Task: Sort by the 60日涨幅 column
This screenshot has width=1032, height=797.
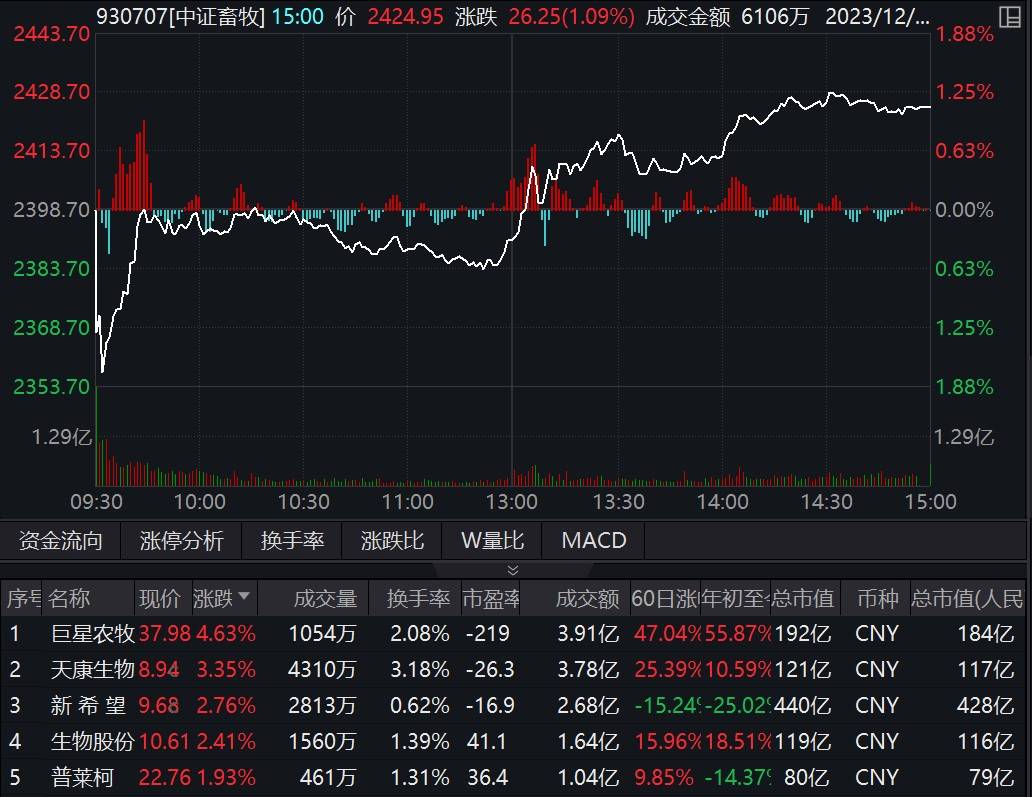Action: coord(664,598)
